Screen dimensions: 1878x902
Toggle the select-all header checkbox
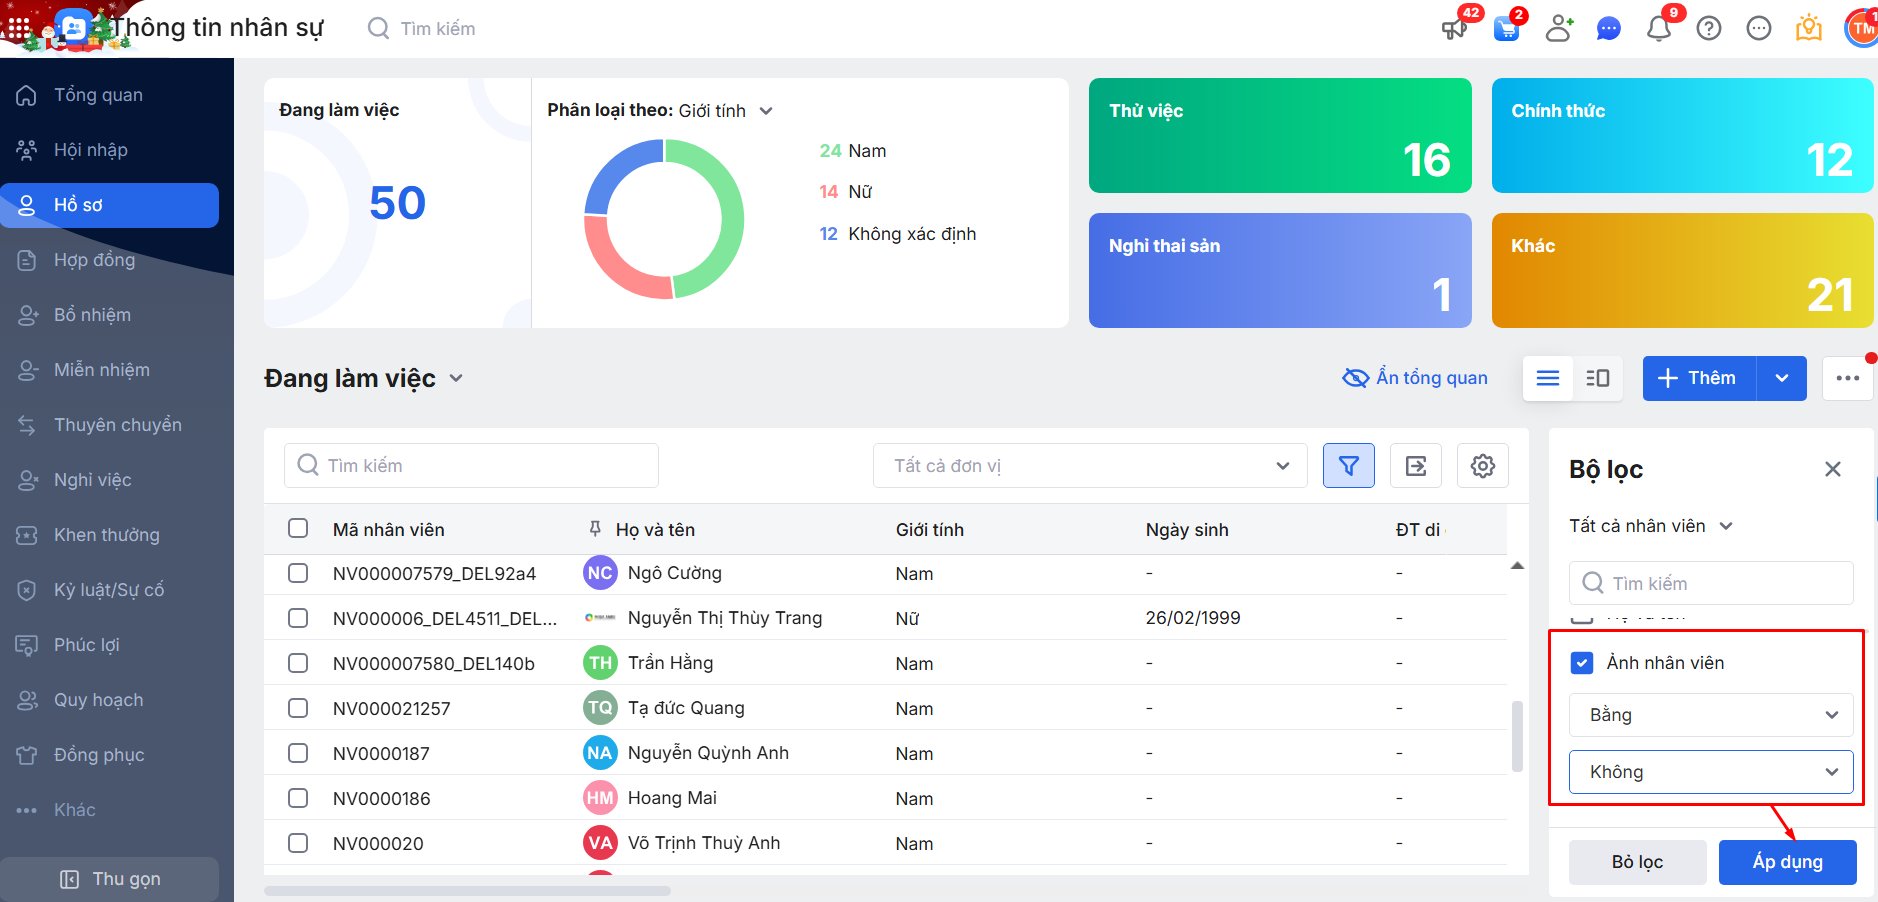point(298,528)
